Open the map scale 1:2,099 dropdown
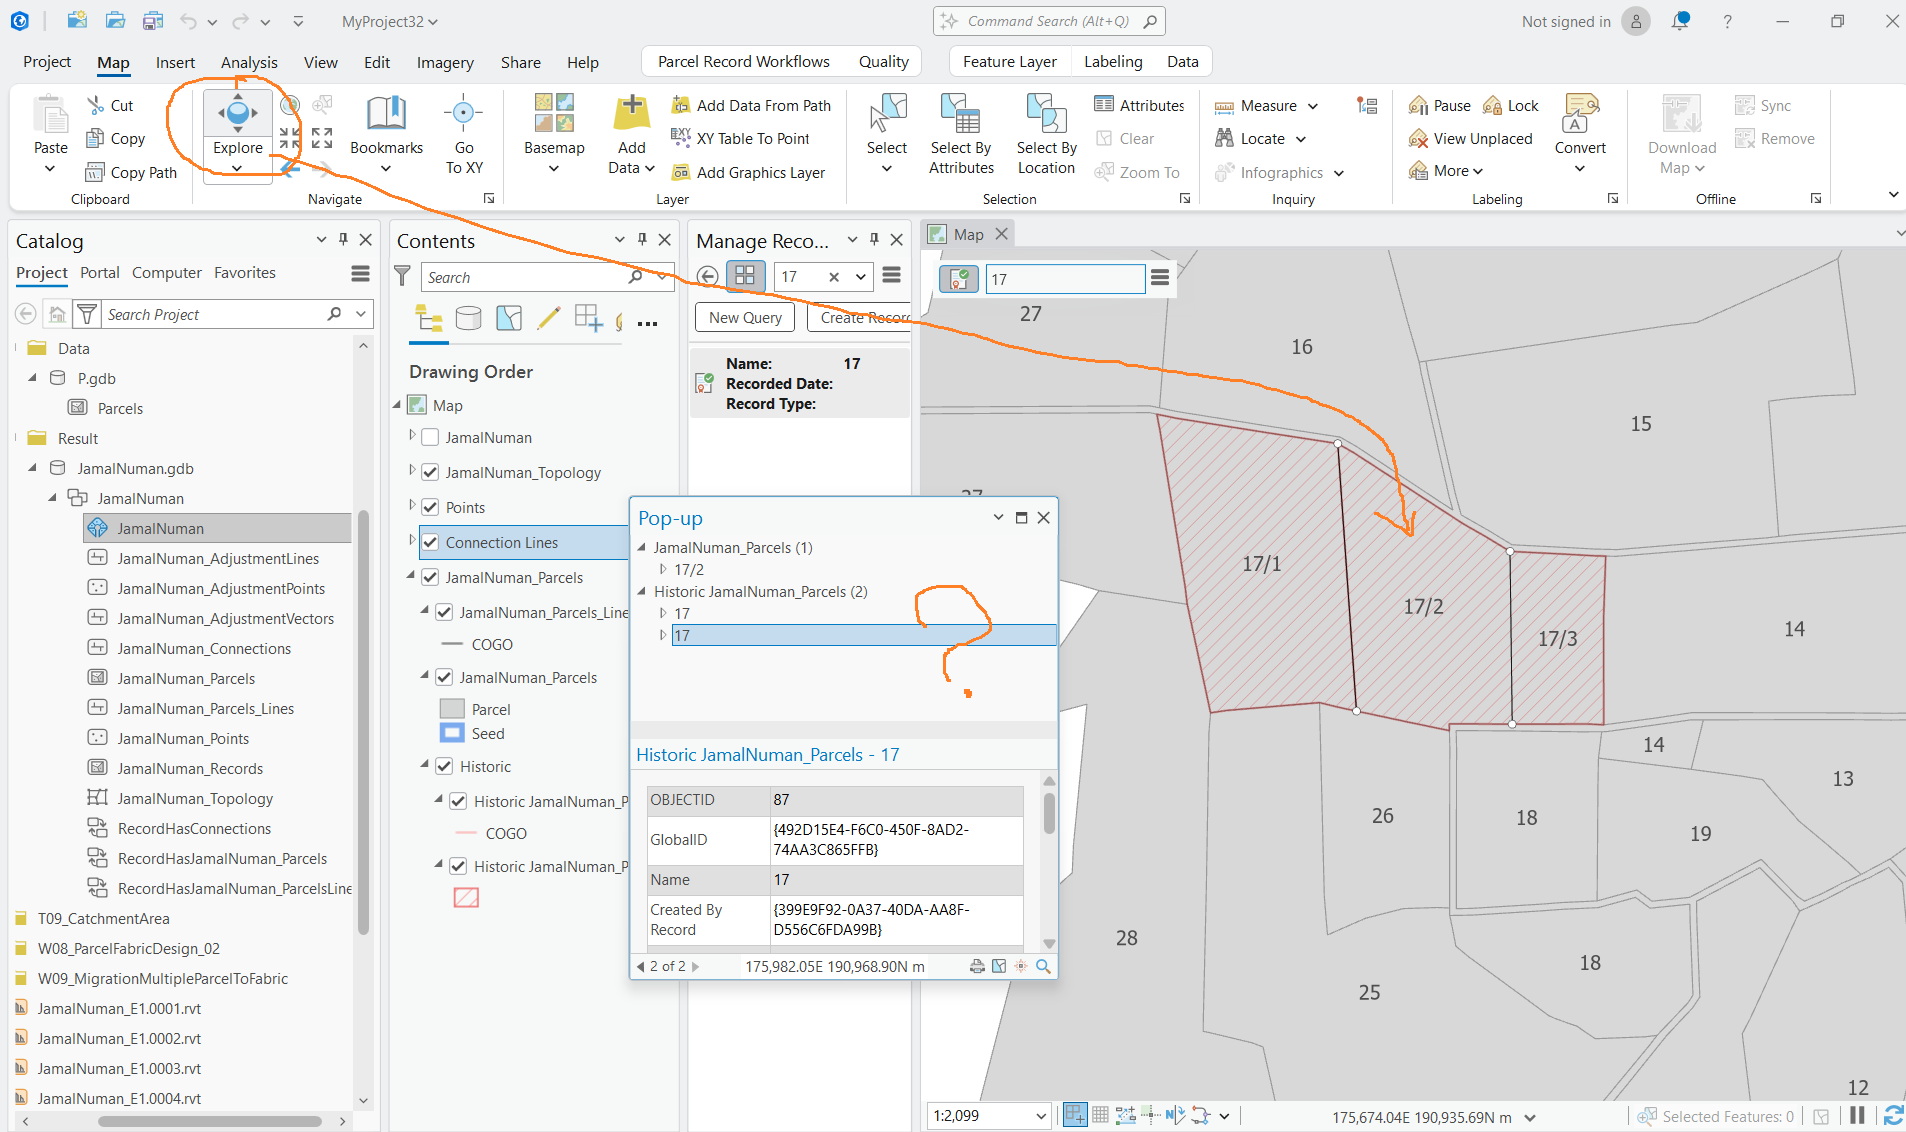Image resolution: width=1906 pixels, height=1132 pixels. [x=1041, y=1116]
